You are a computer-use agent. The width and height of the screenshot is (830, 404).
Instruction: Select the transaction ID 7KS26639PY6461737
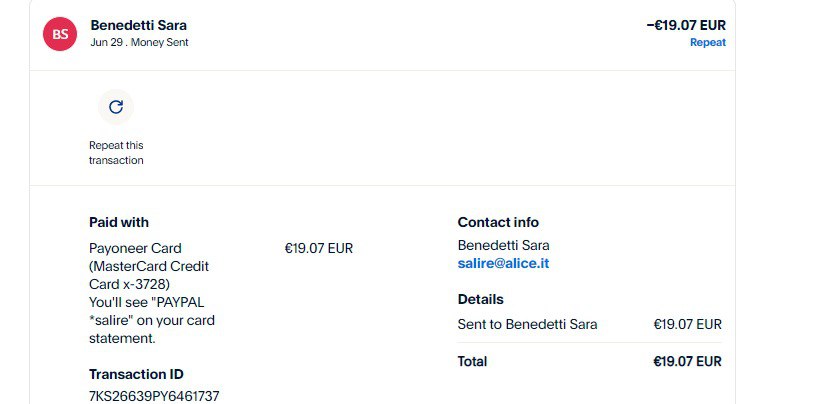(x=154, y=396)
